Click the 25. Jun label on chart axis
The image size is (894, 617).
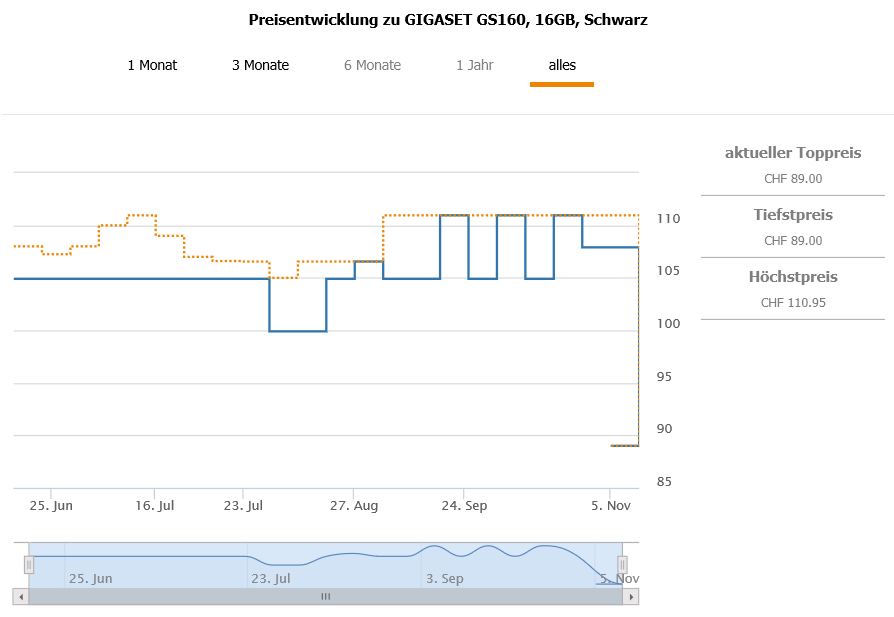coord(51,506)
